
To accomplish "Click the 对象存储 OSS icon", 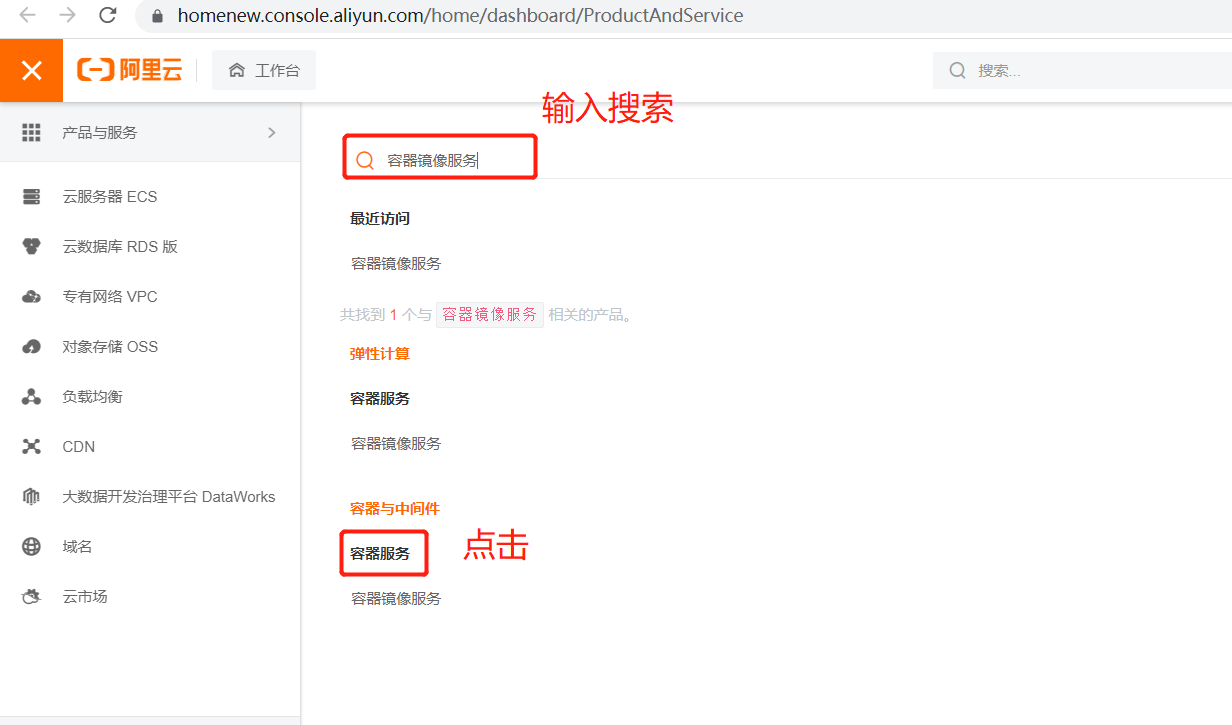I will click(31, 346).
